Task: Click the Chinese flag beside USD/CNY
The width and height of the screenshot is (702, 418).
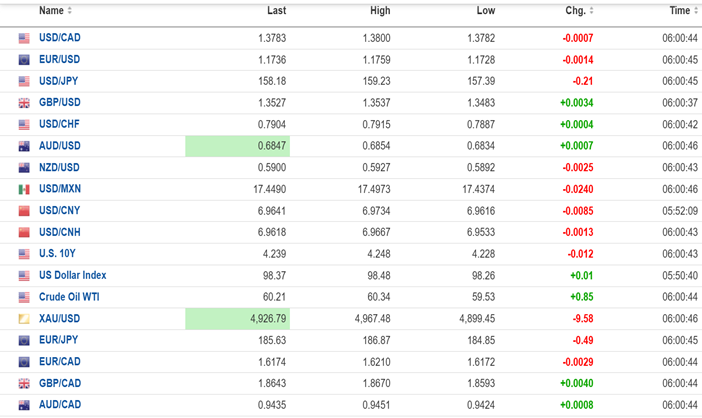Action: tap(24, 211)
